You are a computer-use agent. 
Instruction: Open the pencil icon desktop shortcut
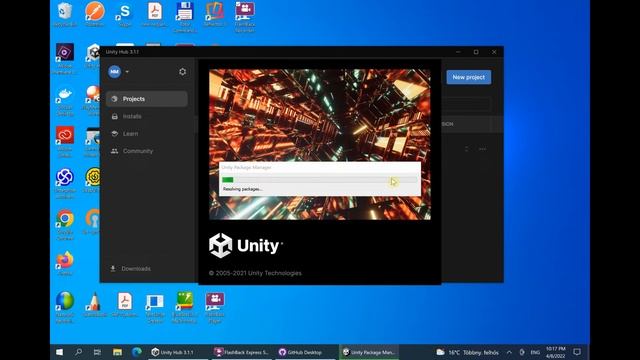(x=95, y=304)
